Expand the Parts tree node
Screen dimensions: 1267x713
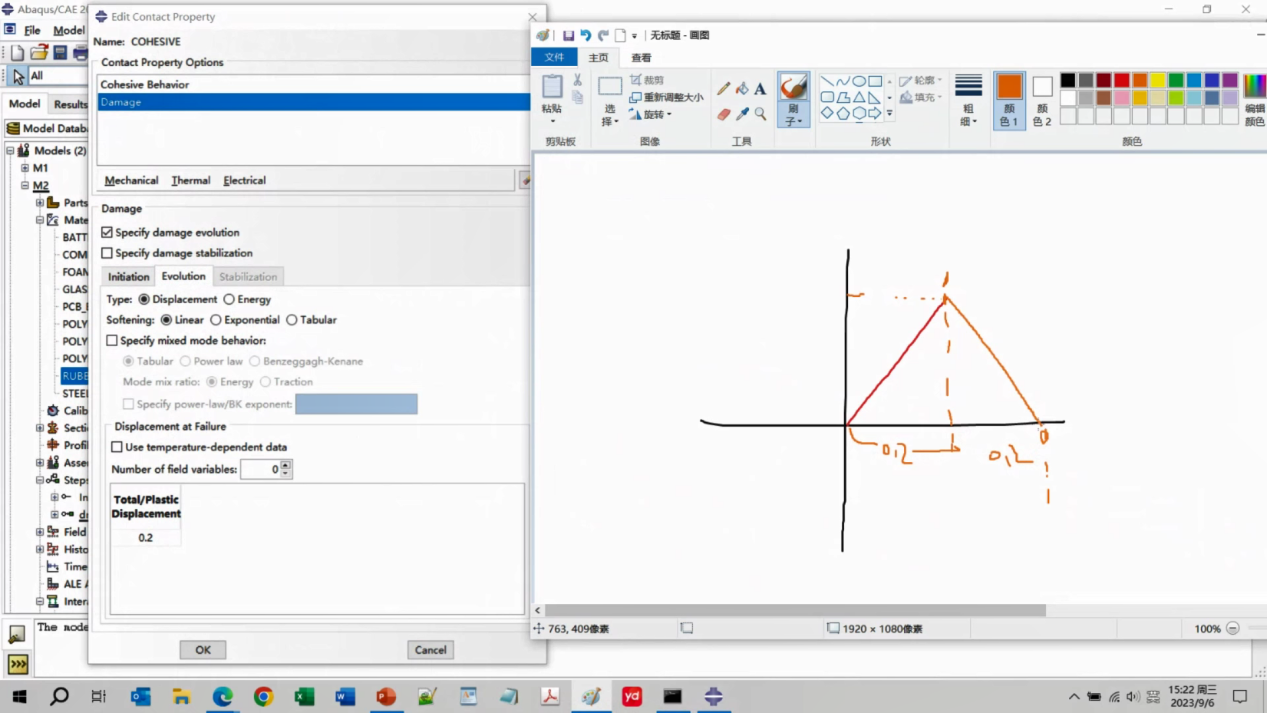point(40,203)
